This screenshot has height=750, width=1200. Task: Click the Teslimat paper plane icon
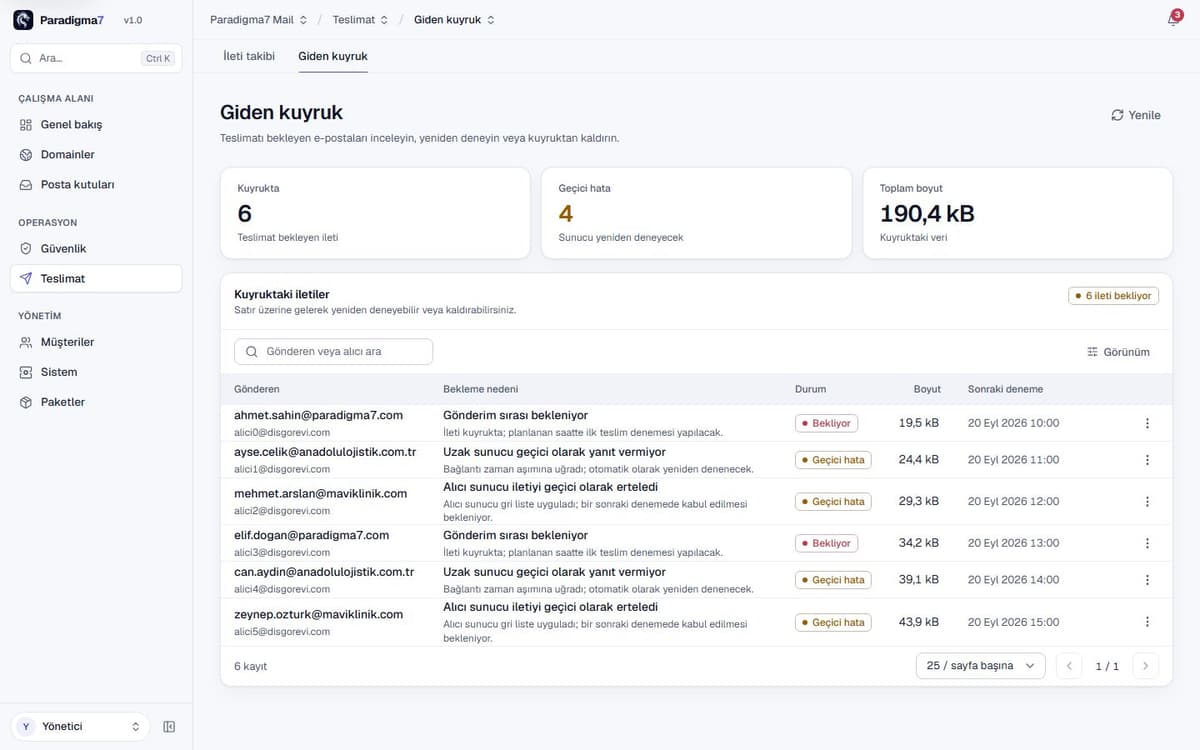coord(26,279)
